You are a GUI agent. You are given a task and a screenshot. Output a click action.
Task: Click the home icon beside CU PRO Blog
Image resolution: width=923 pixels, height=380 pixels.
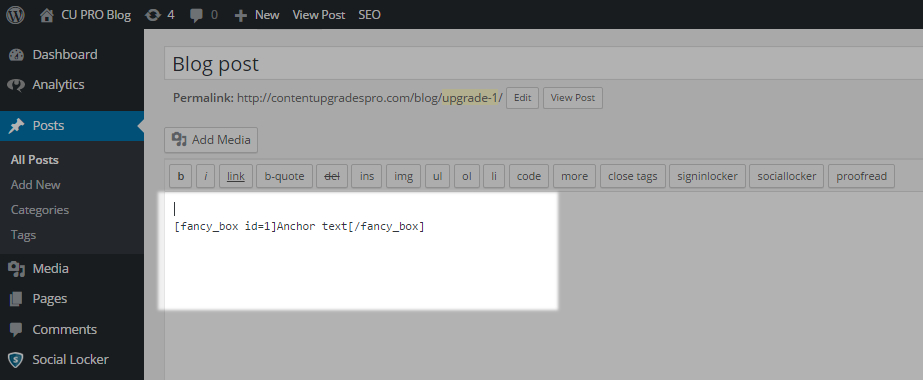coord(47,15)
